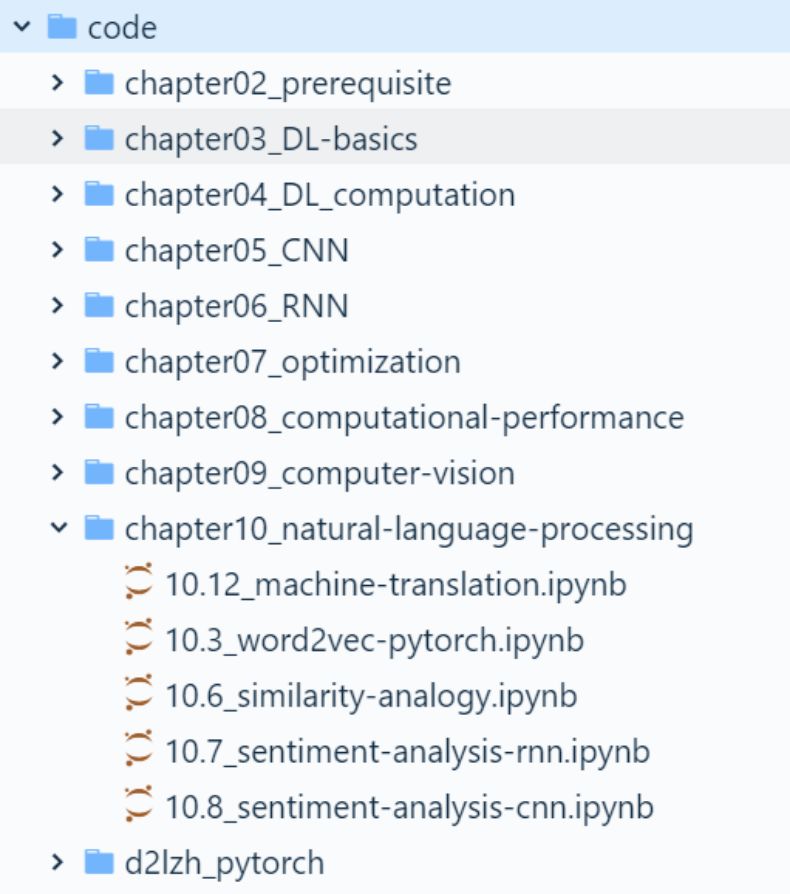Click the folder icon for chapter05_CNN
Viewport: 790px width, 894px height.
pos(99,249)
